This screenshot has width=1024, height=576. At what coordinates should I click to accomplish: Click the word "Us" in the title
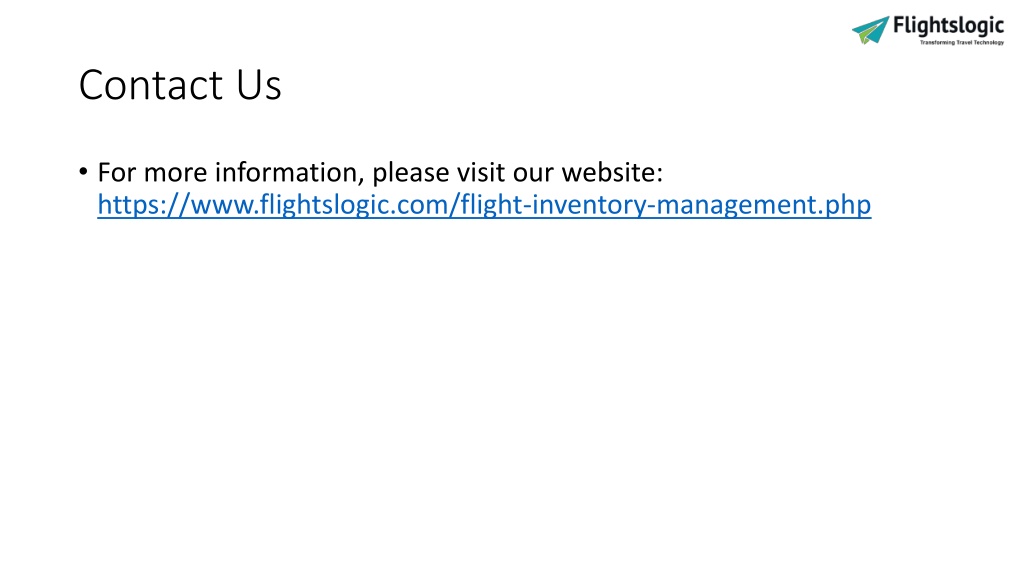(259, 85)
